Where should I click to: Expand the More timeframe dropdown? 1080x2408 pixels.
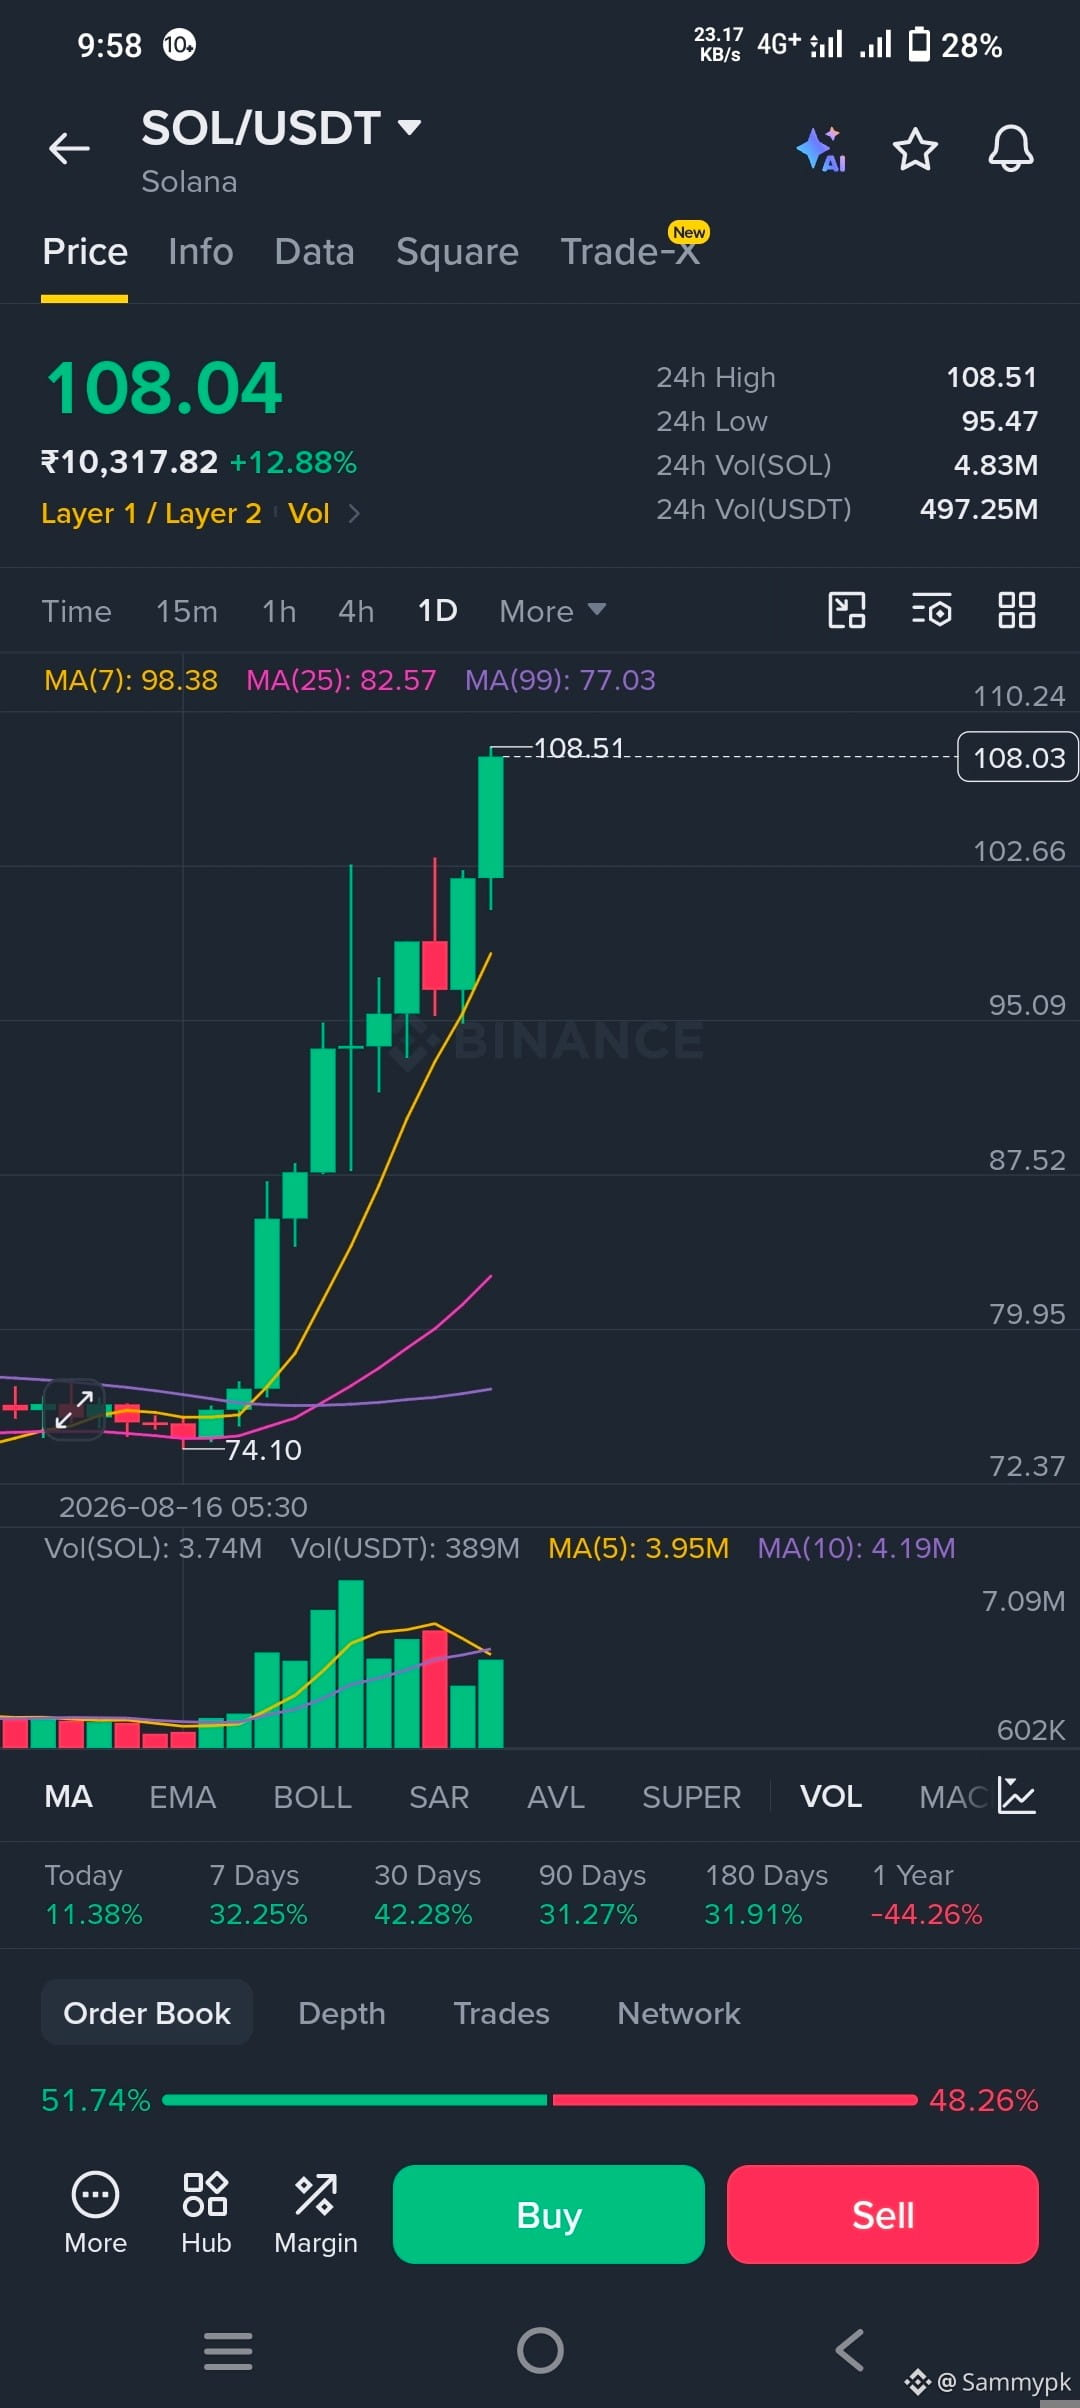552,611
